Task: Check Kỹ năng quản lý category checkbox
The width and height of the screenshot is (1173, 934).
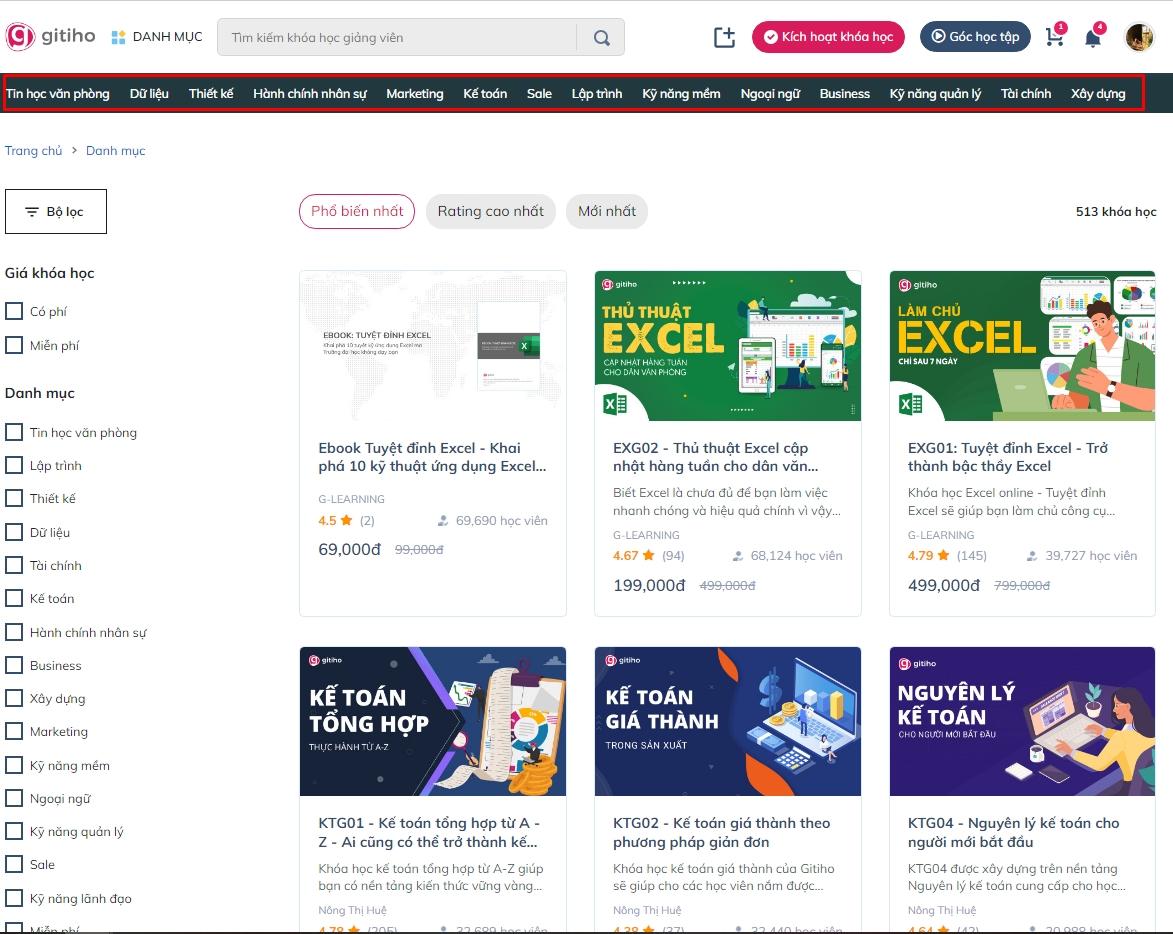Action: pyautogui.click(x=14, y=831)
